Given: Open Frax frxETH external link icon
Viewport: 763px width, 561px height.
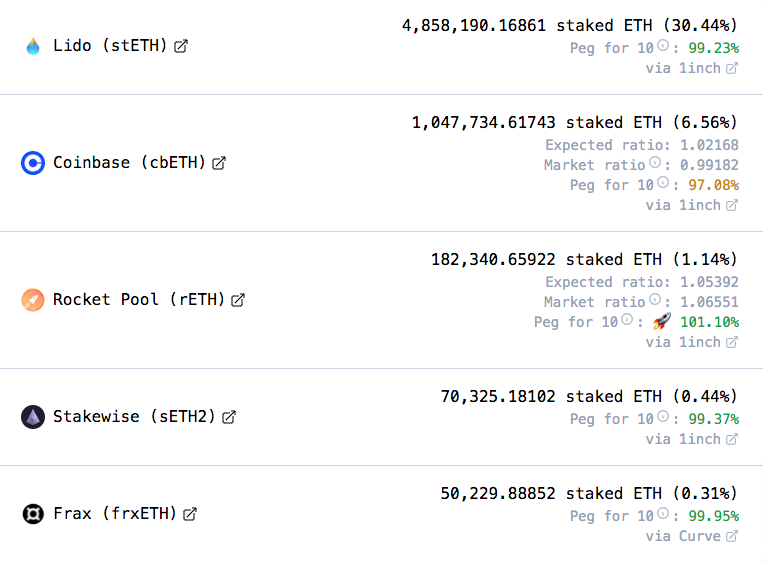Looking at the screenshot, I should point(190,514).
